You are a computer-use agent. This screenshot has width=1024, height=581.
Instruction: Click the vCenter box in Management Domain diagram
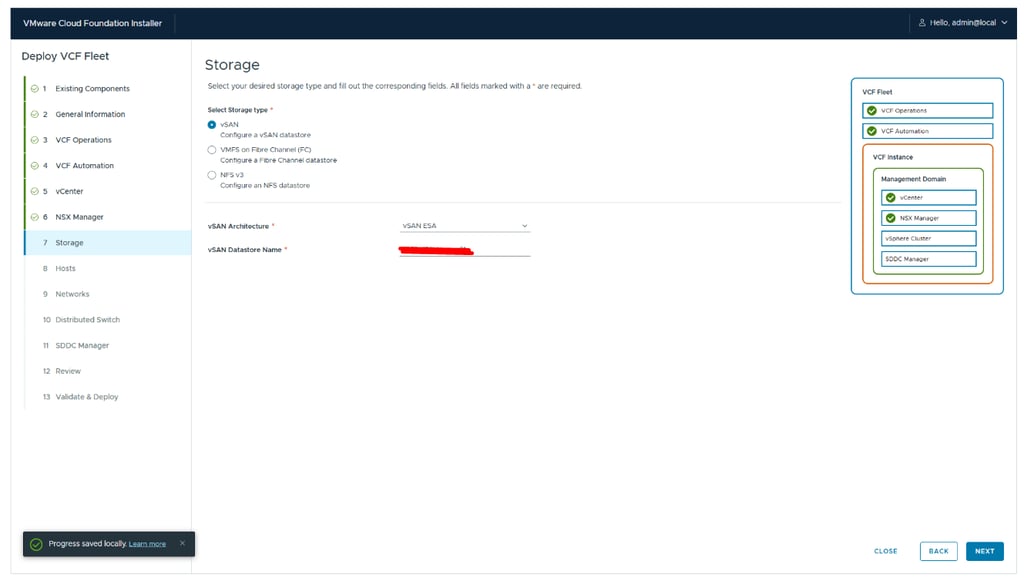coord(929,198)
